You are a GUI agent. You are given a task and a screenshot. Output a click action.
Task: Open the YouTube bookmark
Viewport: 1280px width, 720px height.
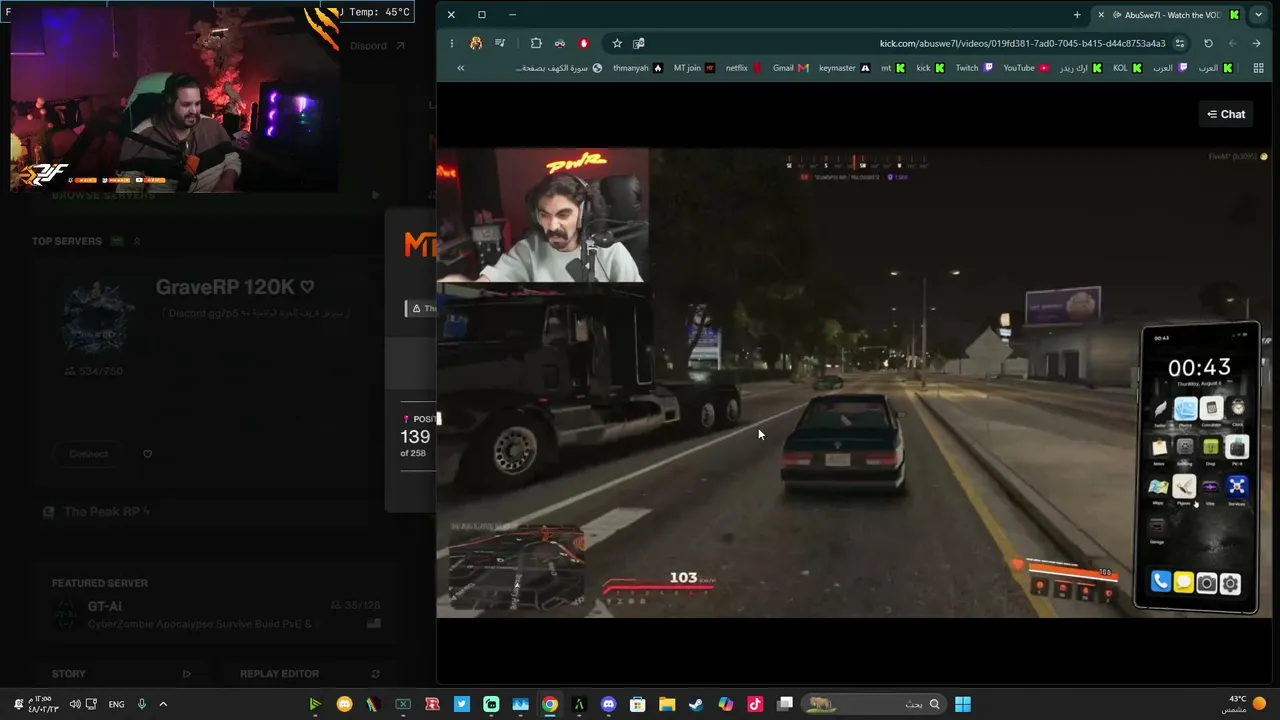point(1026,68)
